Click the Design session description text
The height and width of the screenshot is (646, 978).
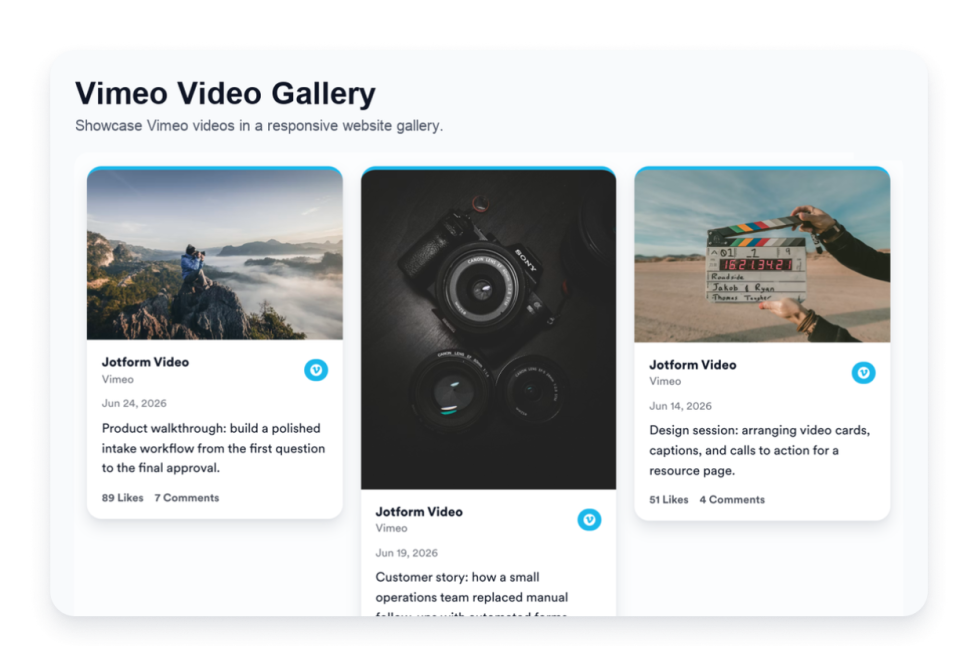[x=760, y=450]
